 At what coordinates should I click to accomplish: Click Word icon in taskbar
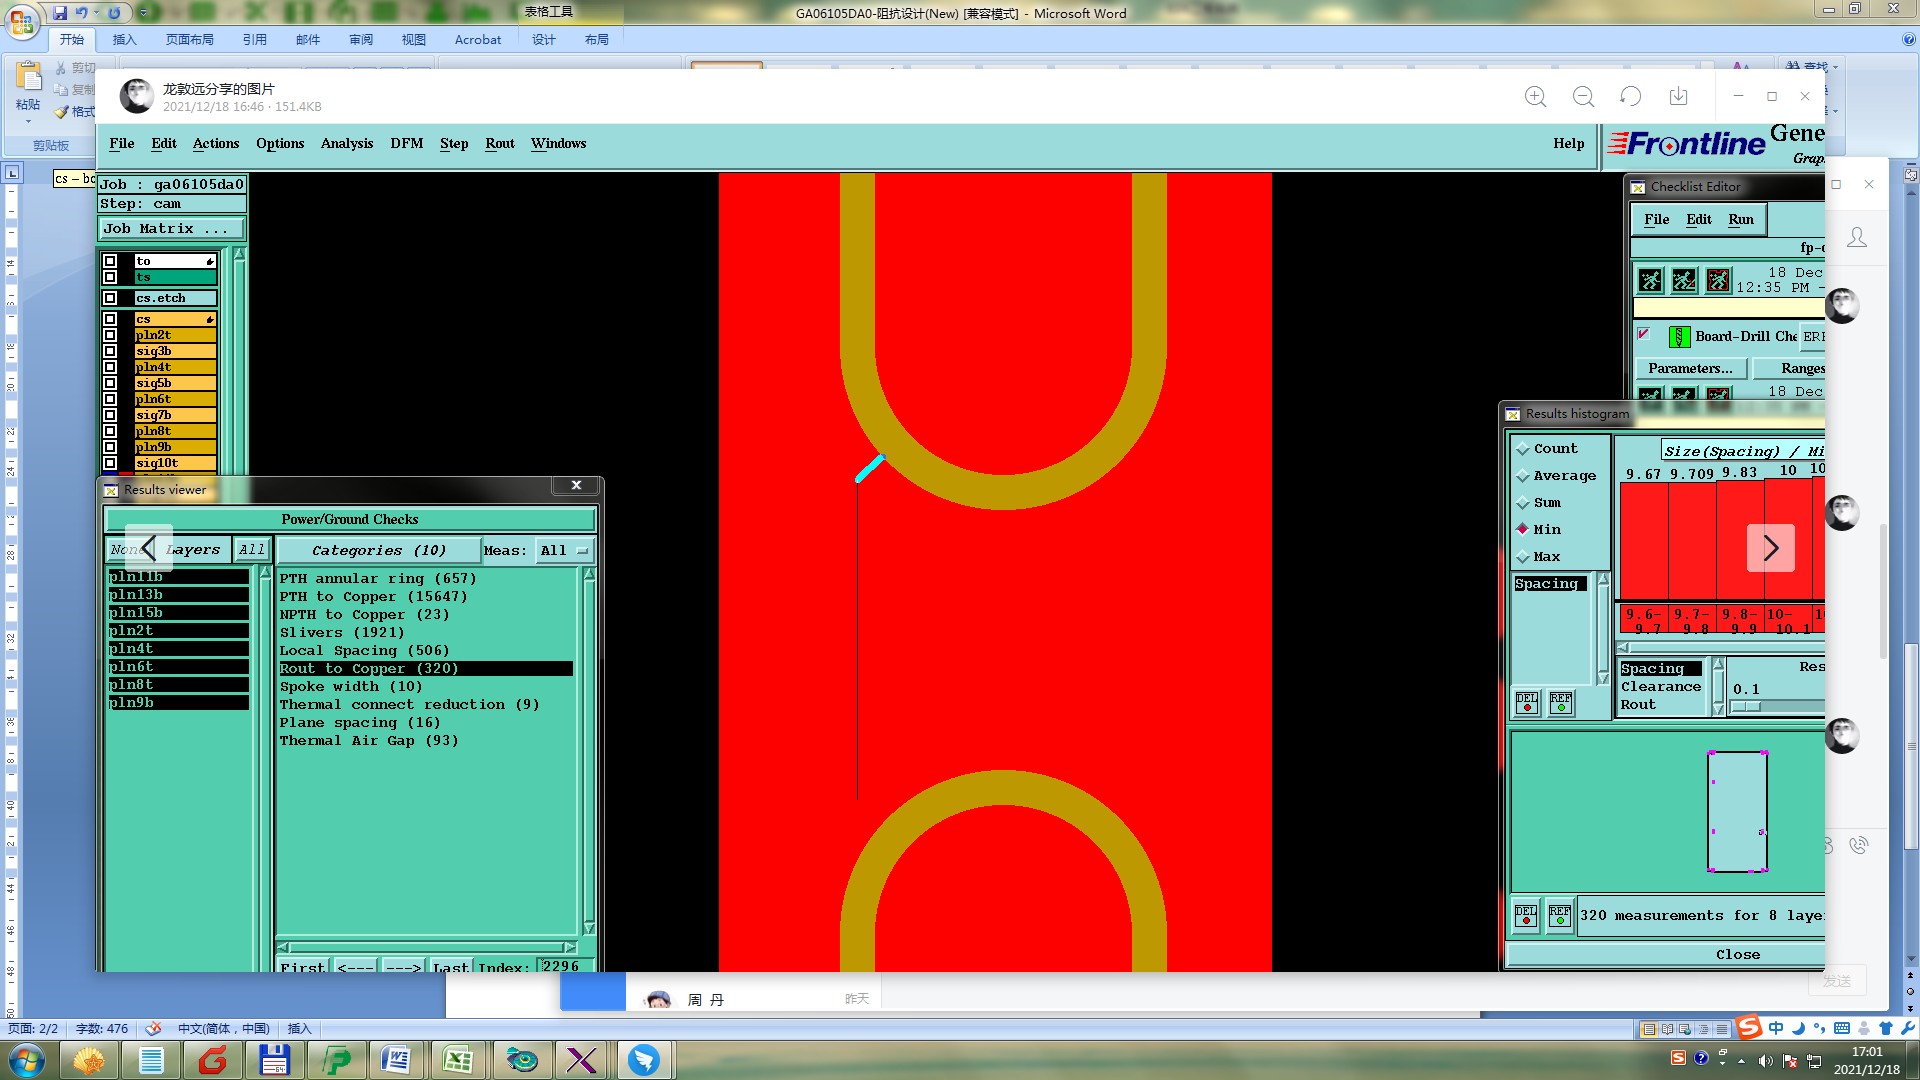point(396,1060)
